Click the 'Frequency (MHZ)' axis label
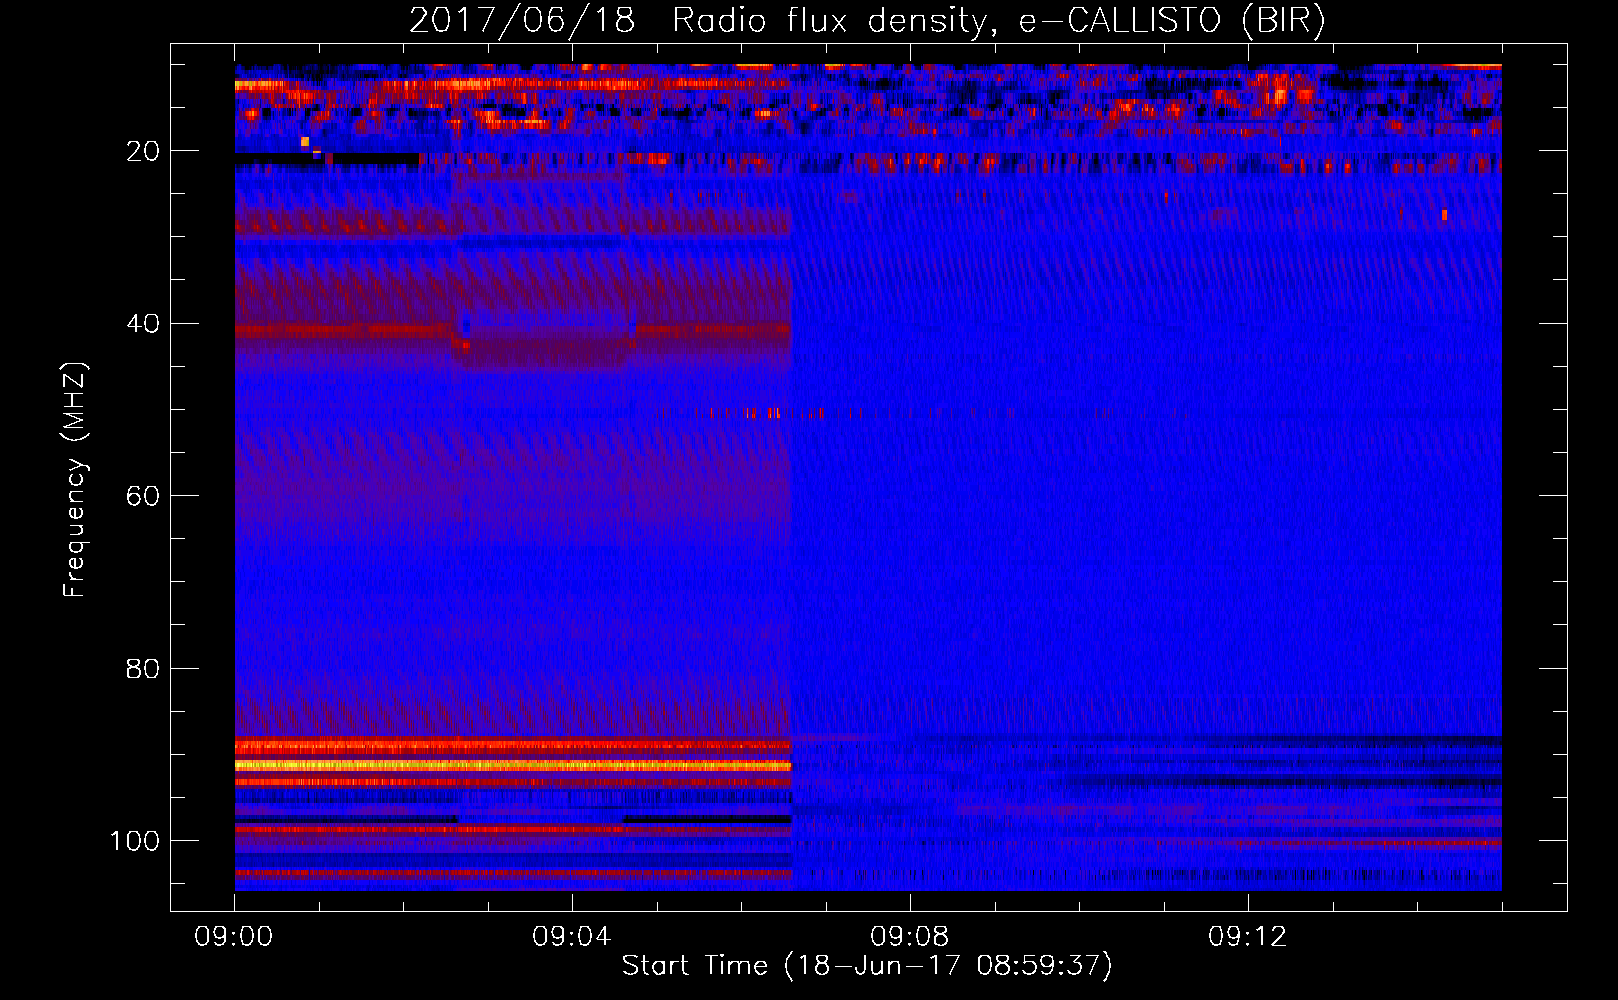 click(x=75, y=479)
